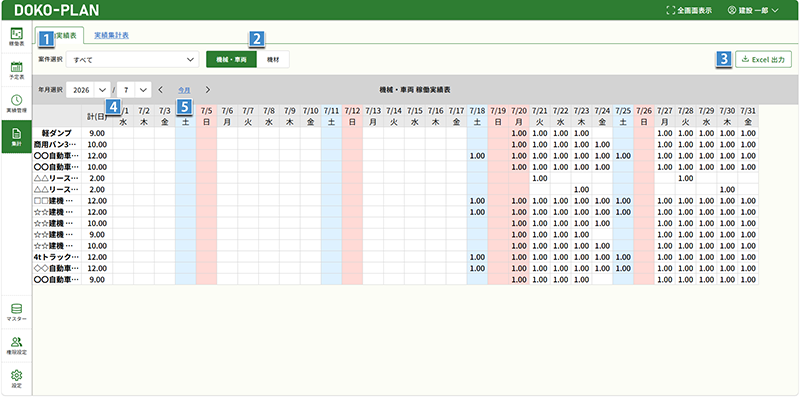
Task: Open the 実績管理 clock sidebar icon
Action: click(16, 103)
